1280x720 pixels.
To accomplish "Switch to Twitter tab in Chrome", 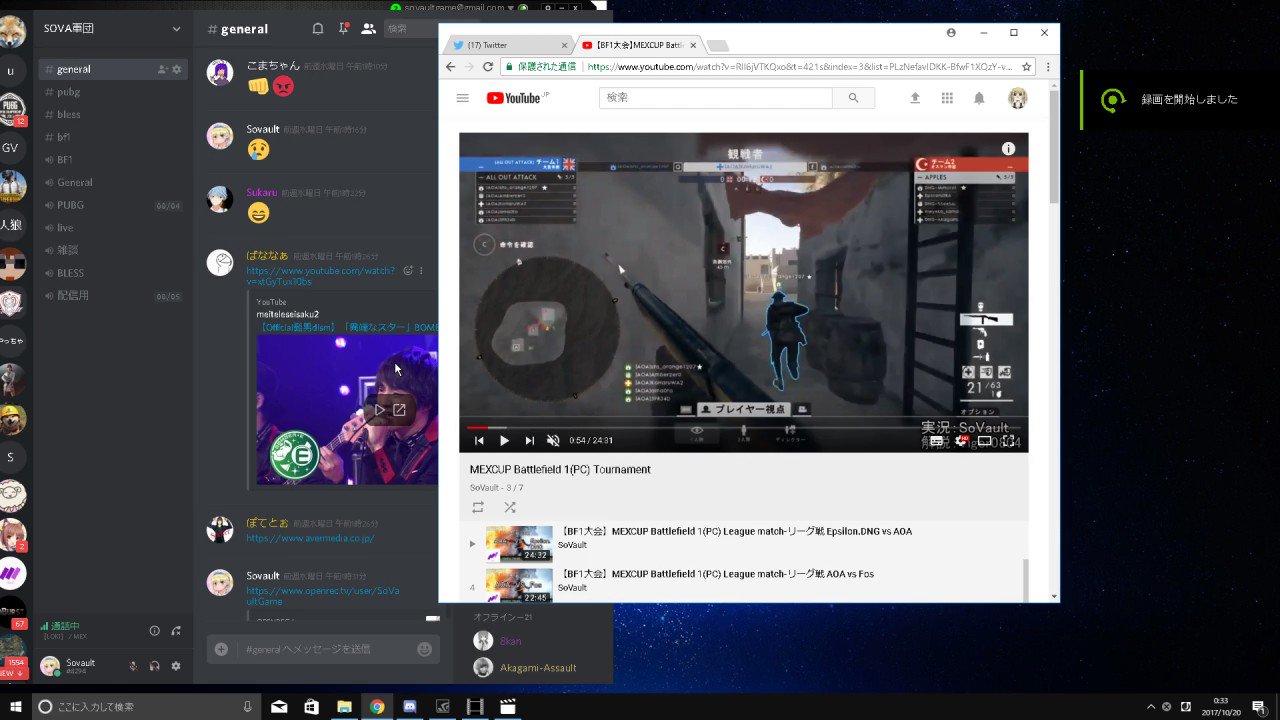I will 508,45.
